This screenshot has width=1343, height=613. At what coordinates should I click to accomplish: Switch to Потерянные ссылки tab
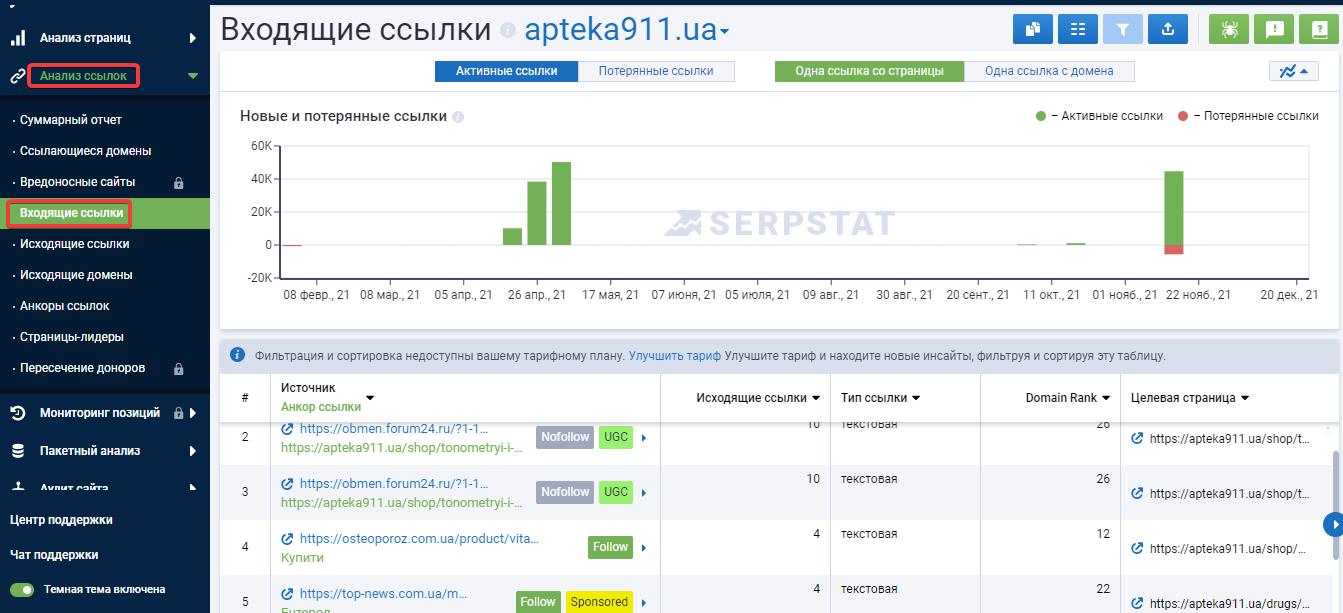656,71
